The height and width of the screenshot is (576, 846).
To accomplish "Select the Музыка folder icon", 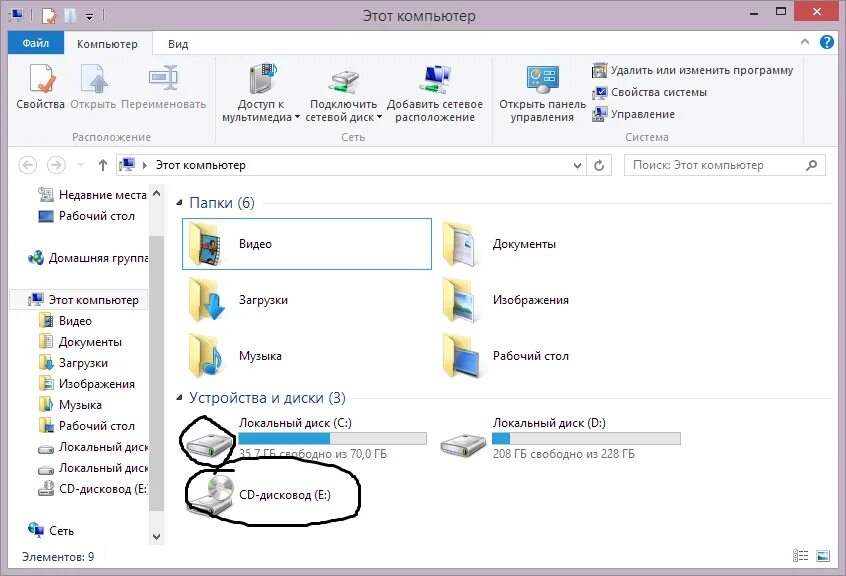I will (x=206, y=356).
